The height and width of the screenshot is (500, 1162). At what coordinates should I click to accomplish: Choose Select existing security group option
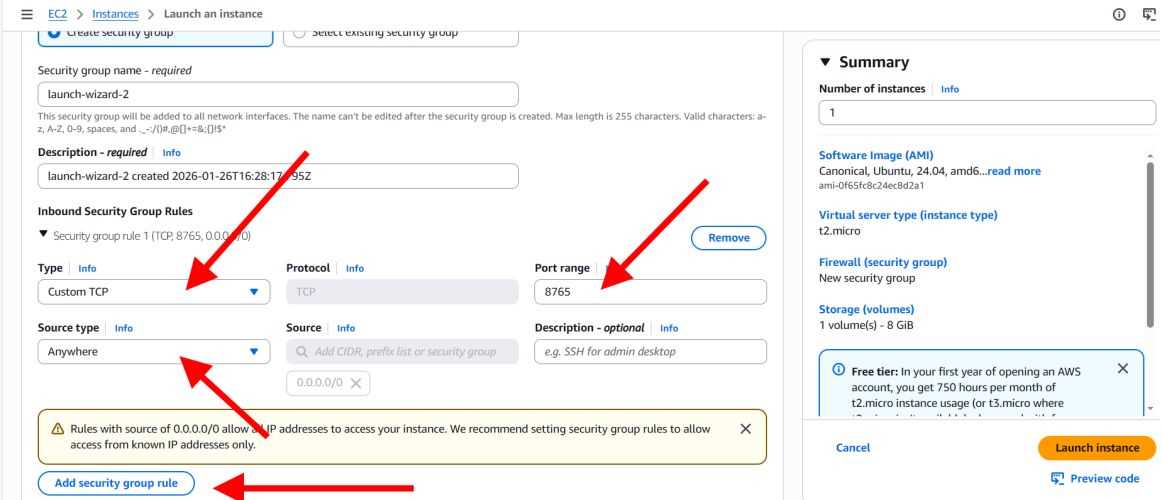click(x=299, y=32)
